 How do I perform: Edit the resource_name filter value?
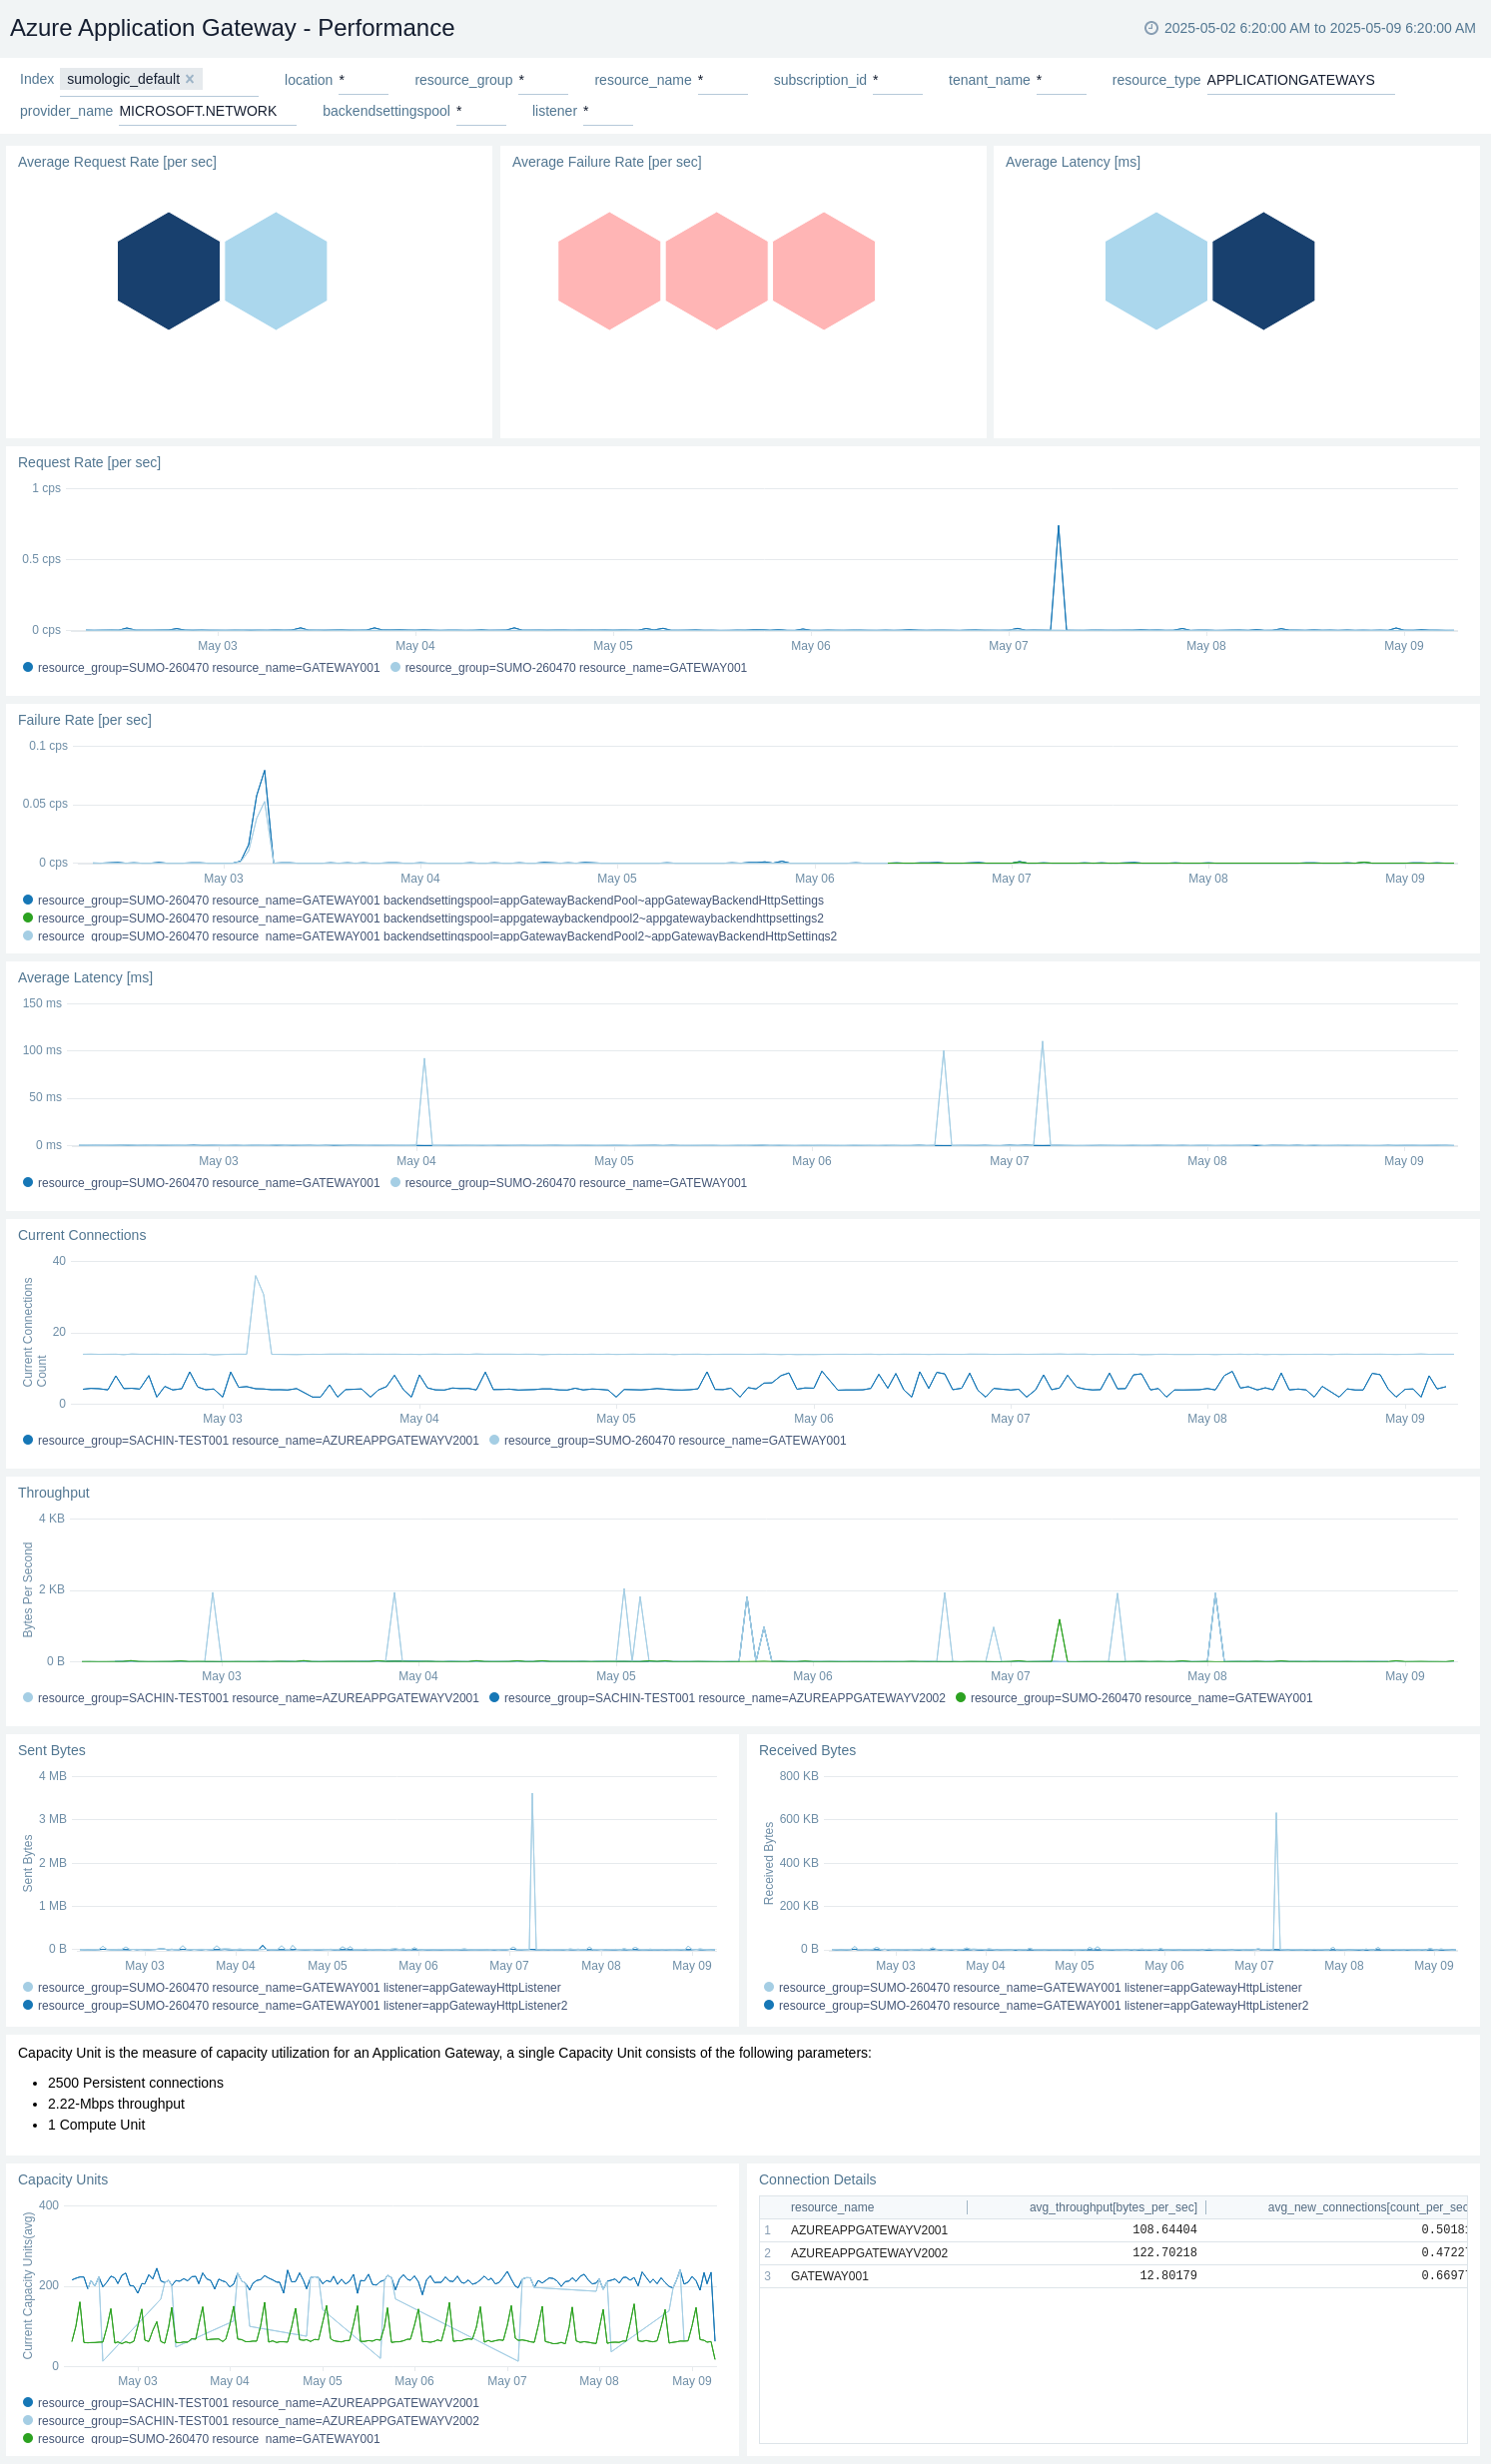[722, 80]
